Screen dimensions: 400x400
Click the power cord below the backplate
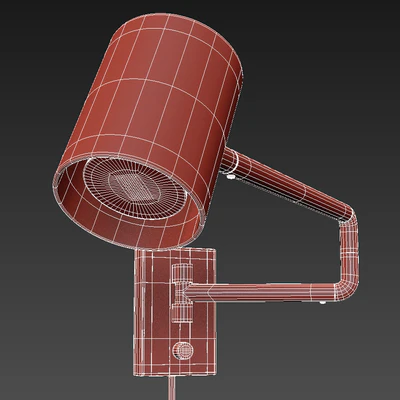click(x=171, y=388)
